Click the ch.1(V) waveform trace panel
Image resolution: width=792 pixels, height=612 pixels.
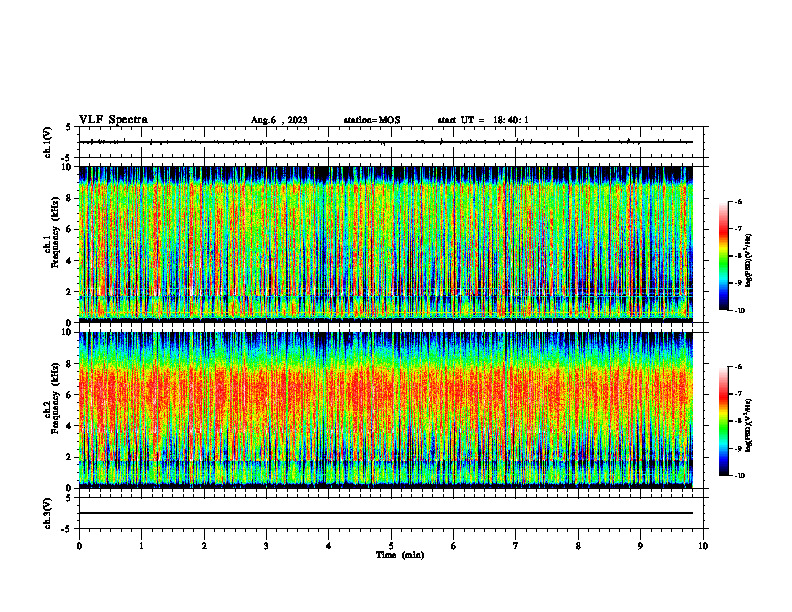click(391, 142)
